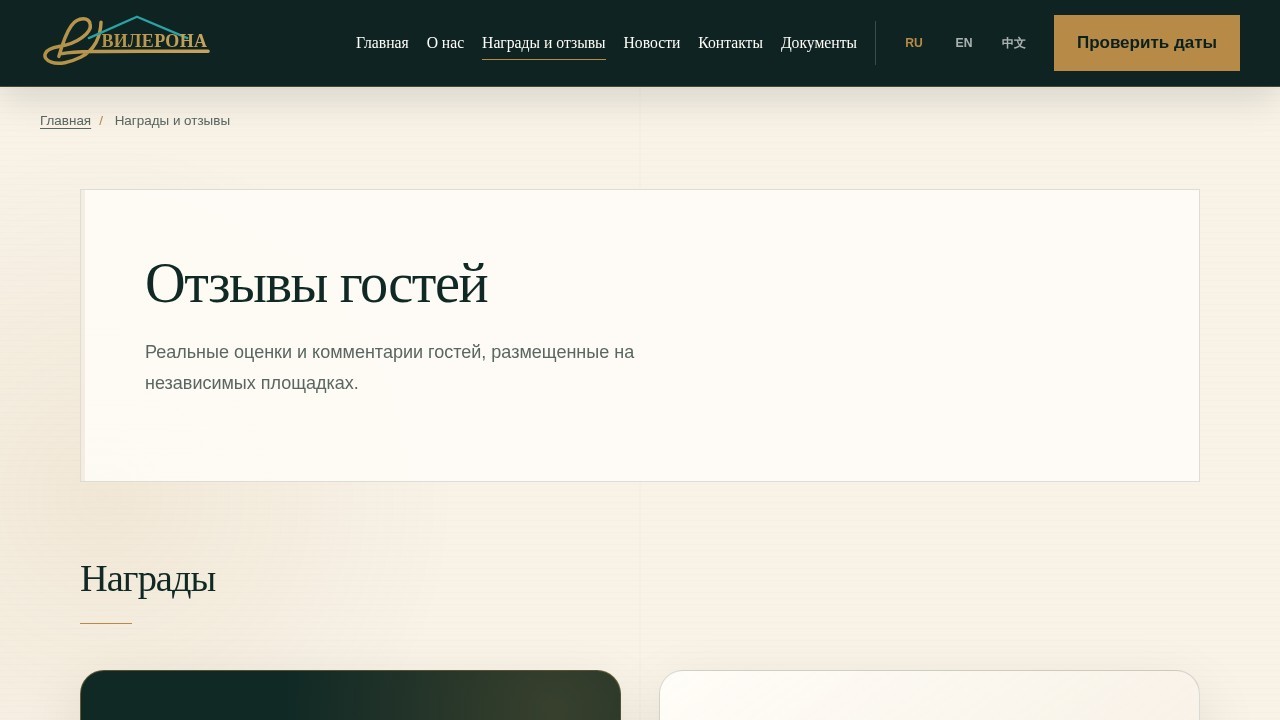Open the Главная menu item
Screen dimensions: 1280x720
click(382, 43)
